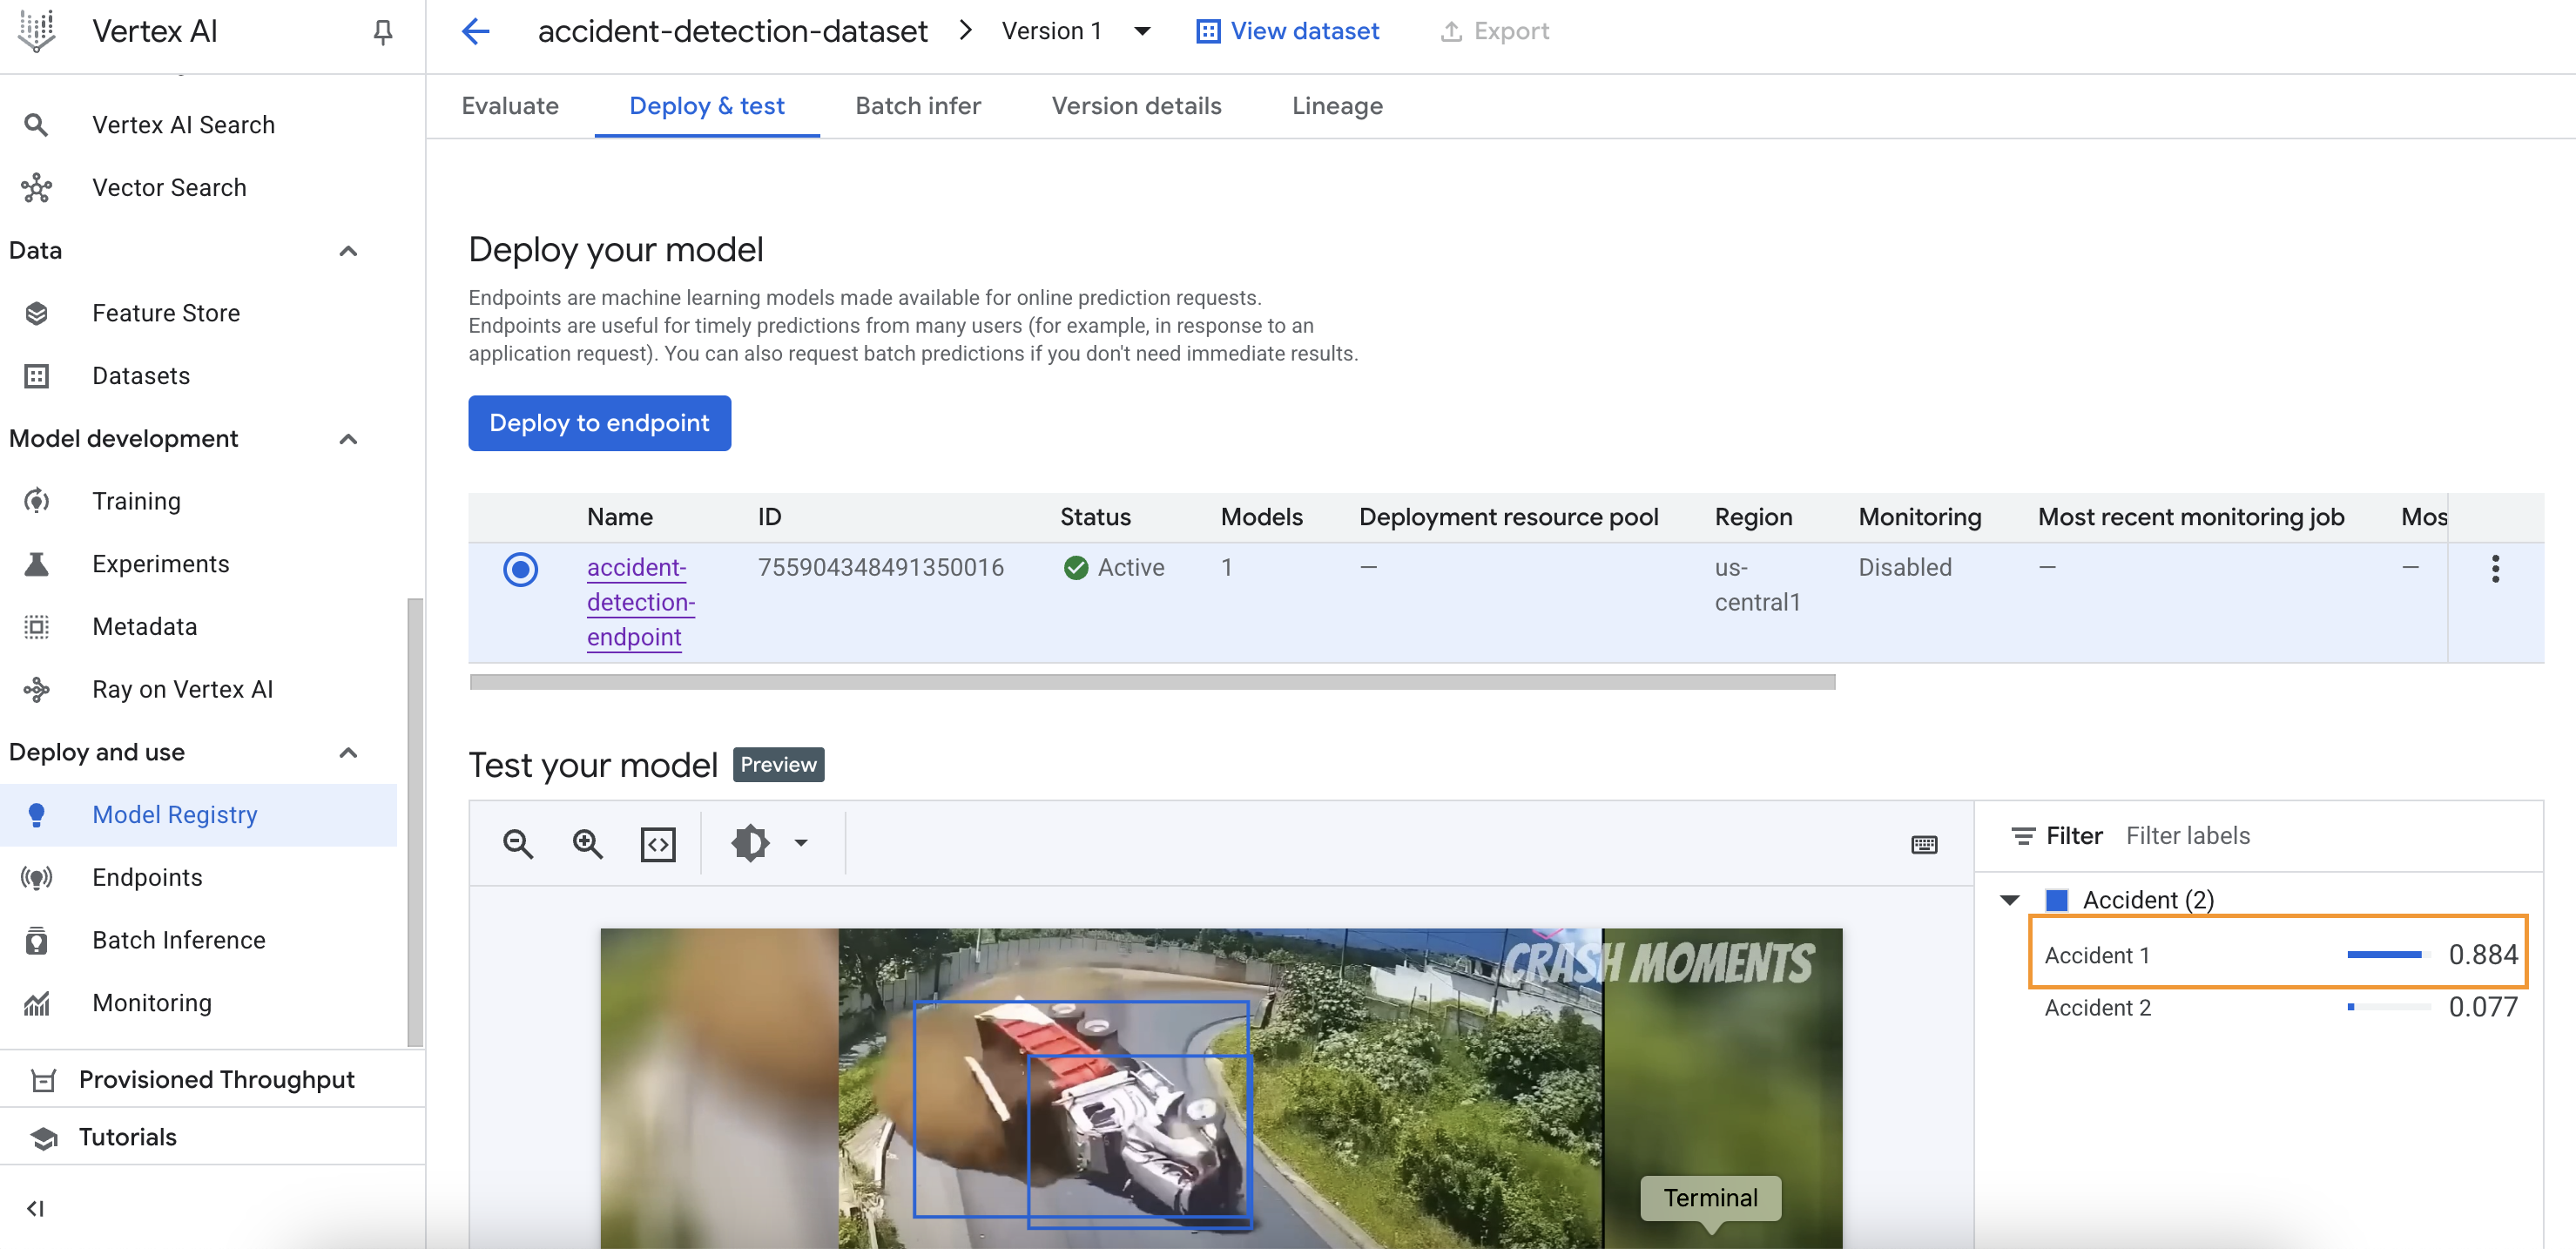This screenshot has height=1249, width=2576.
Task: Switch to the Evaluate tab
Action: click(510, 106)
